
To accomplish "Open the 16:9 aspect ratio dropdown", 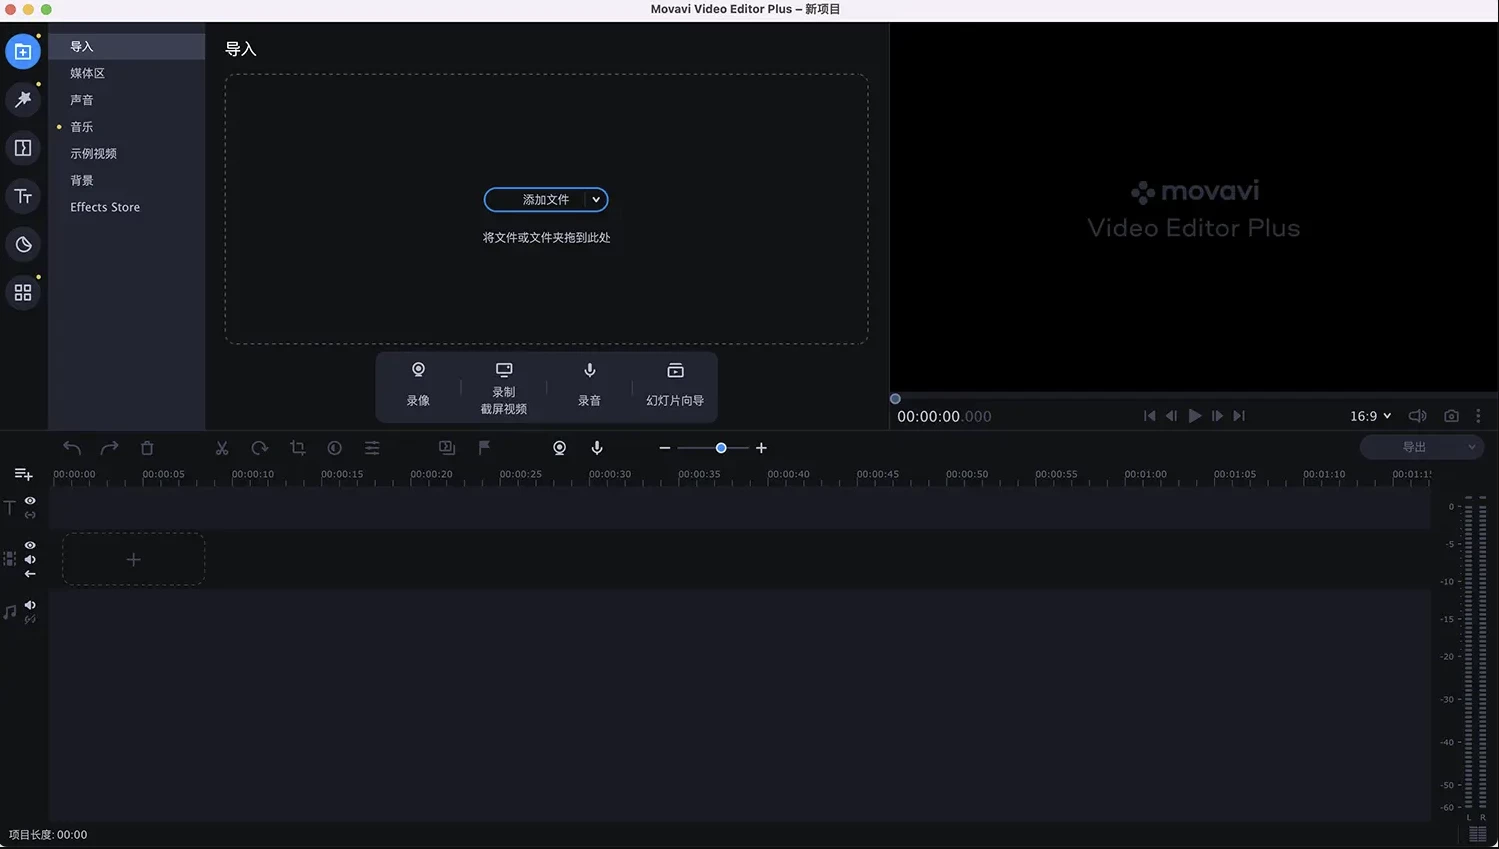I will pos(1370,416).
